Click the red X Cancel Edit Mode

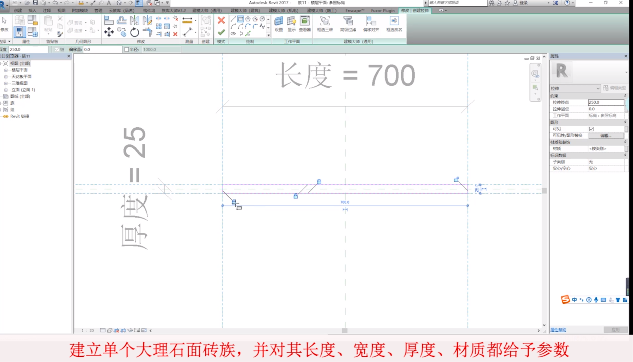pos(221,20)
